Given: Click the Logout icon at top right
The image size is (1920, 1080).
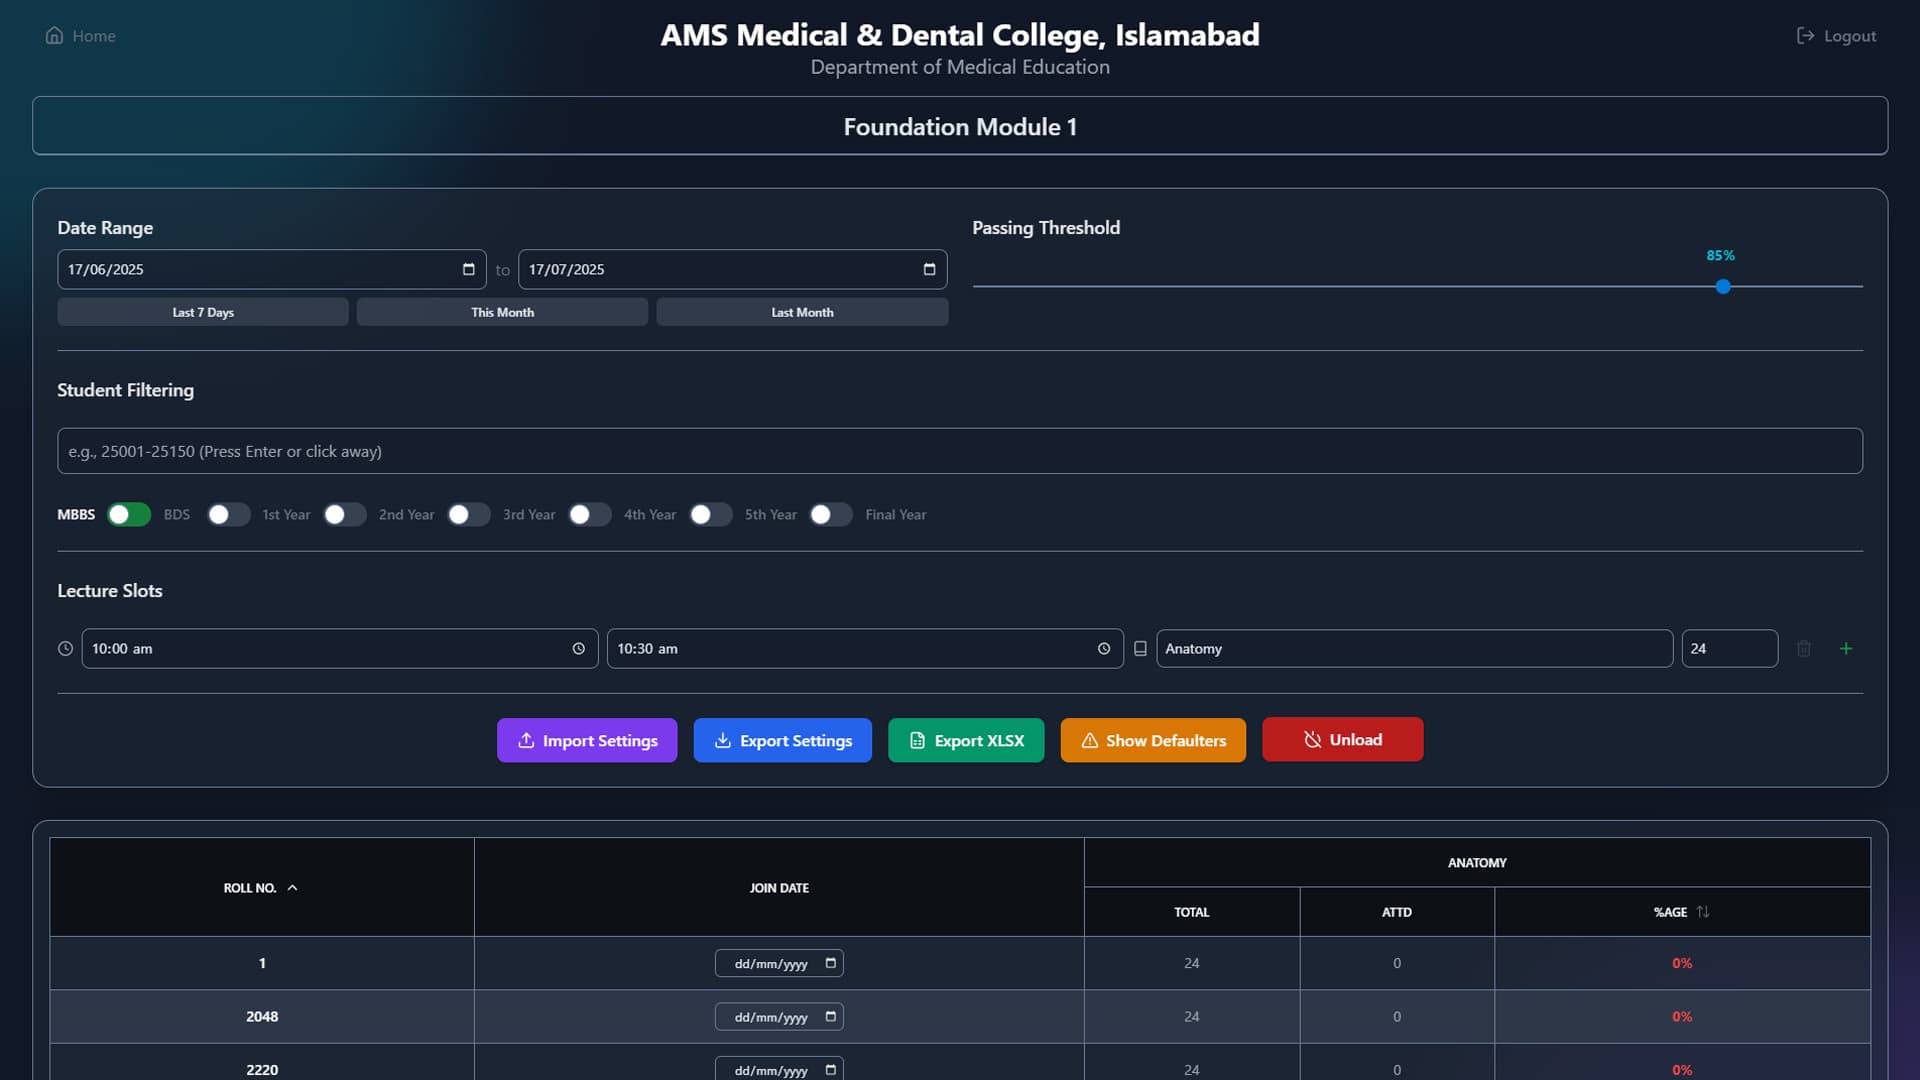Looking at the screenshot, I should coord(1805,36).
